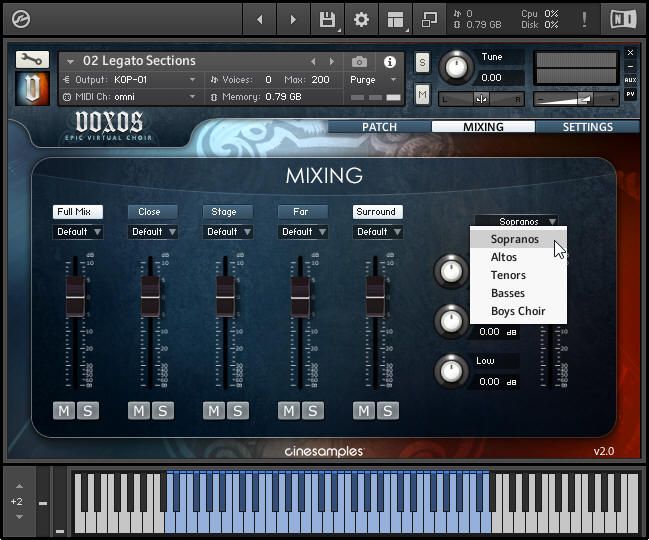Open the Purge menu dropdown

374,79
